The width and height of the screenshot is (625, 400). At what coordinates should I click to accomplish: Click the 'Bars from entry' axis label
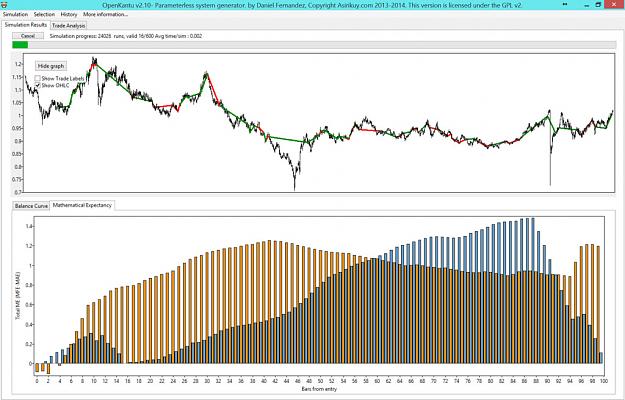[319, 389]
